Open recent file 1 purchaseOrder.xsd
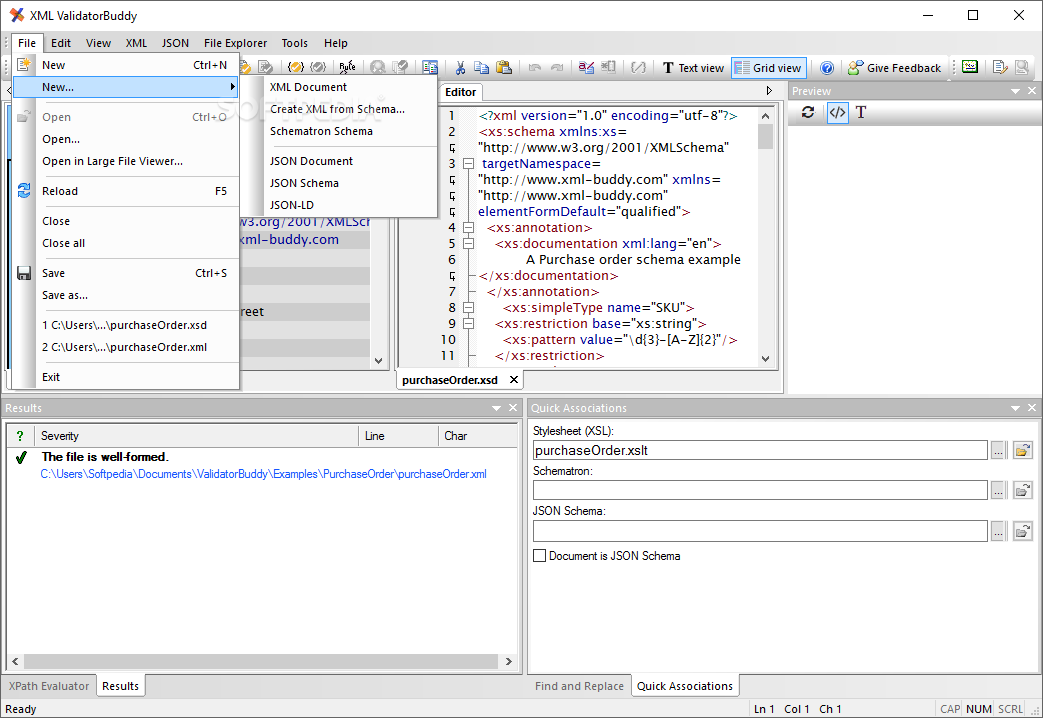This screenshot has height=718, width=1043. click(125, 325)
